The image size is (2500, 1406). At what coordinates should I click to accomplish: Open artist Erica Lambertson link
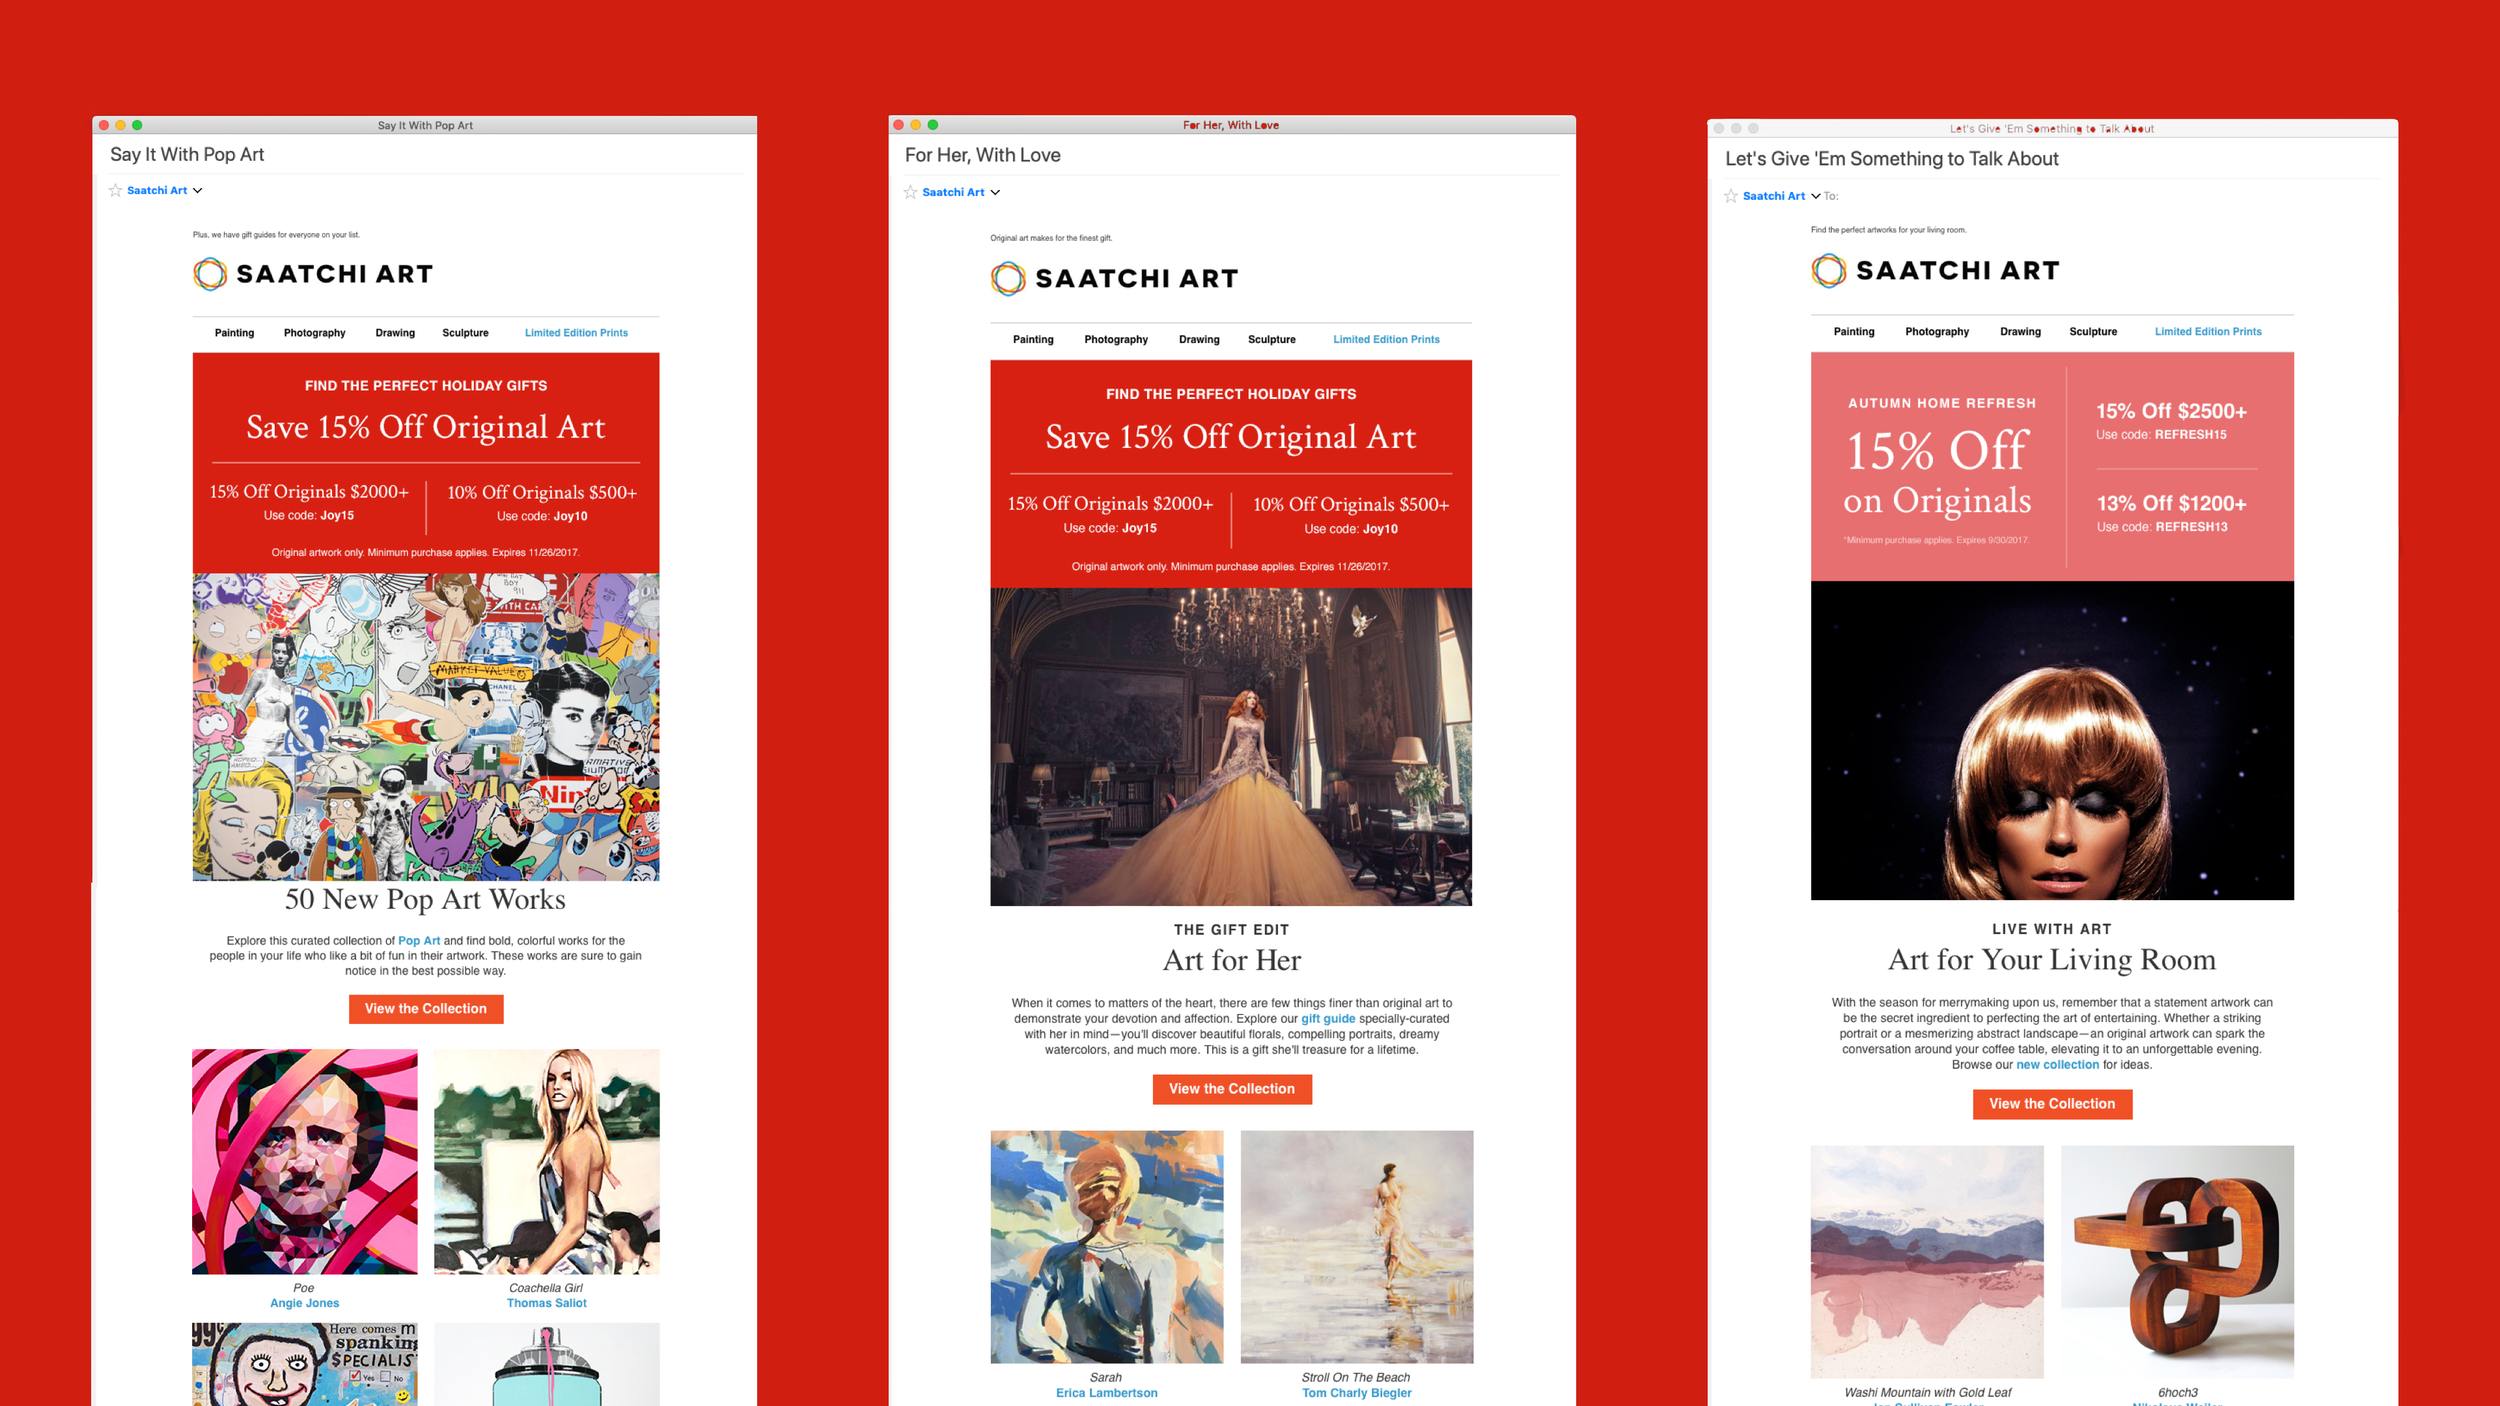(x=1107, y=1393)
